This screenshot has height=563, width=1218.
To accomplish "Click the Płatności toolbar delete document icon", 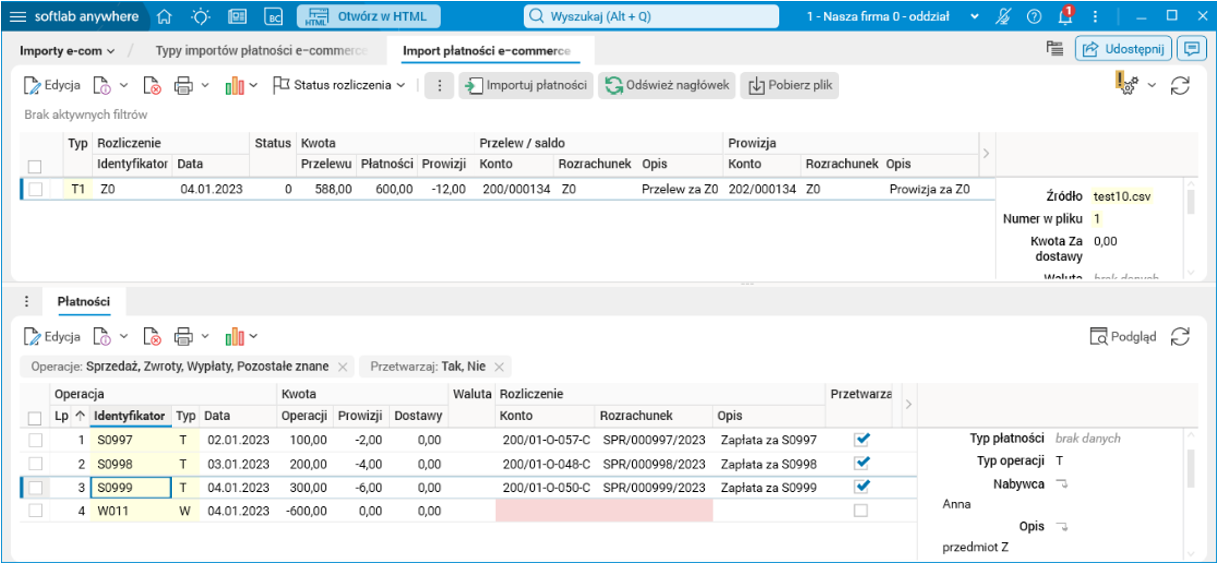I will click(x=151, y=337).
